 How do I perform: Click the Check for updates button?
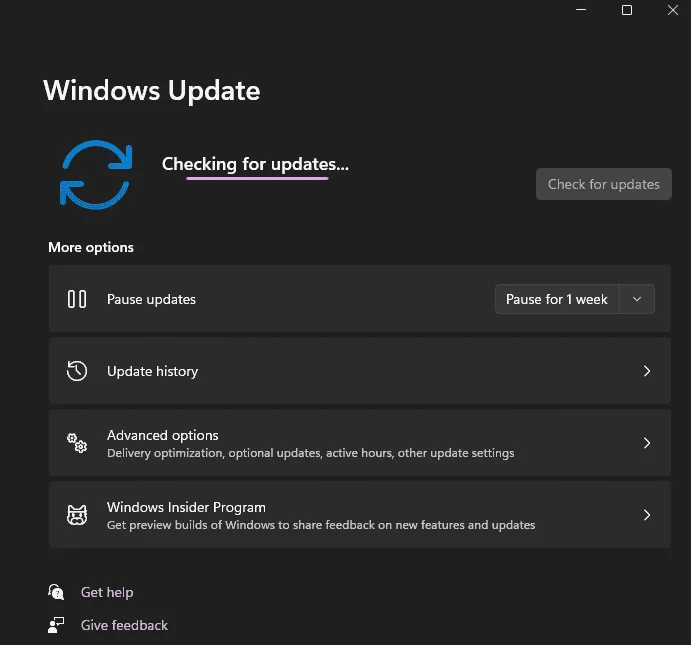click(x=604, y=184)
